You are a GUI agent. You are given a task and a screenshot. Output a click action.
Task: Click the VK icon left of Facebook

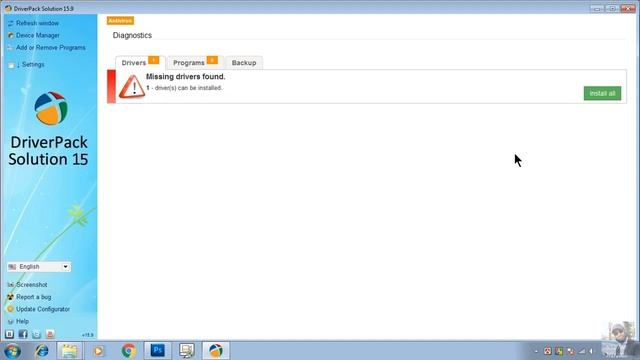point(9,334)
